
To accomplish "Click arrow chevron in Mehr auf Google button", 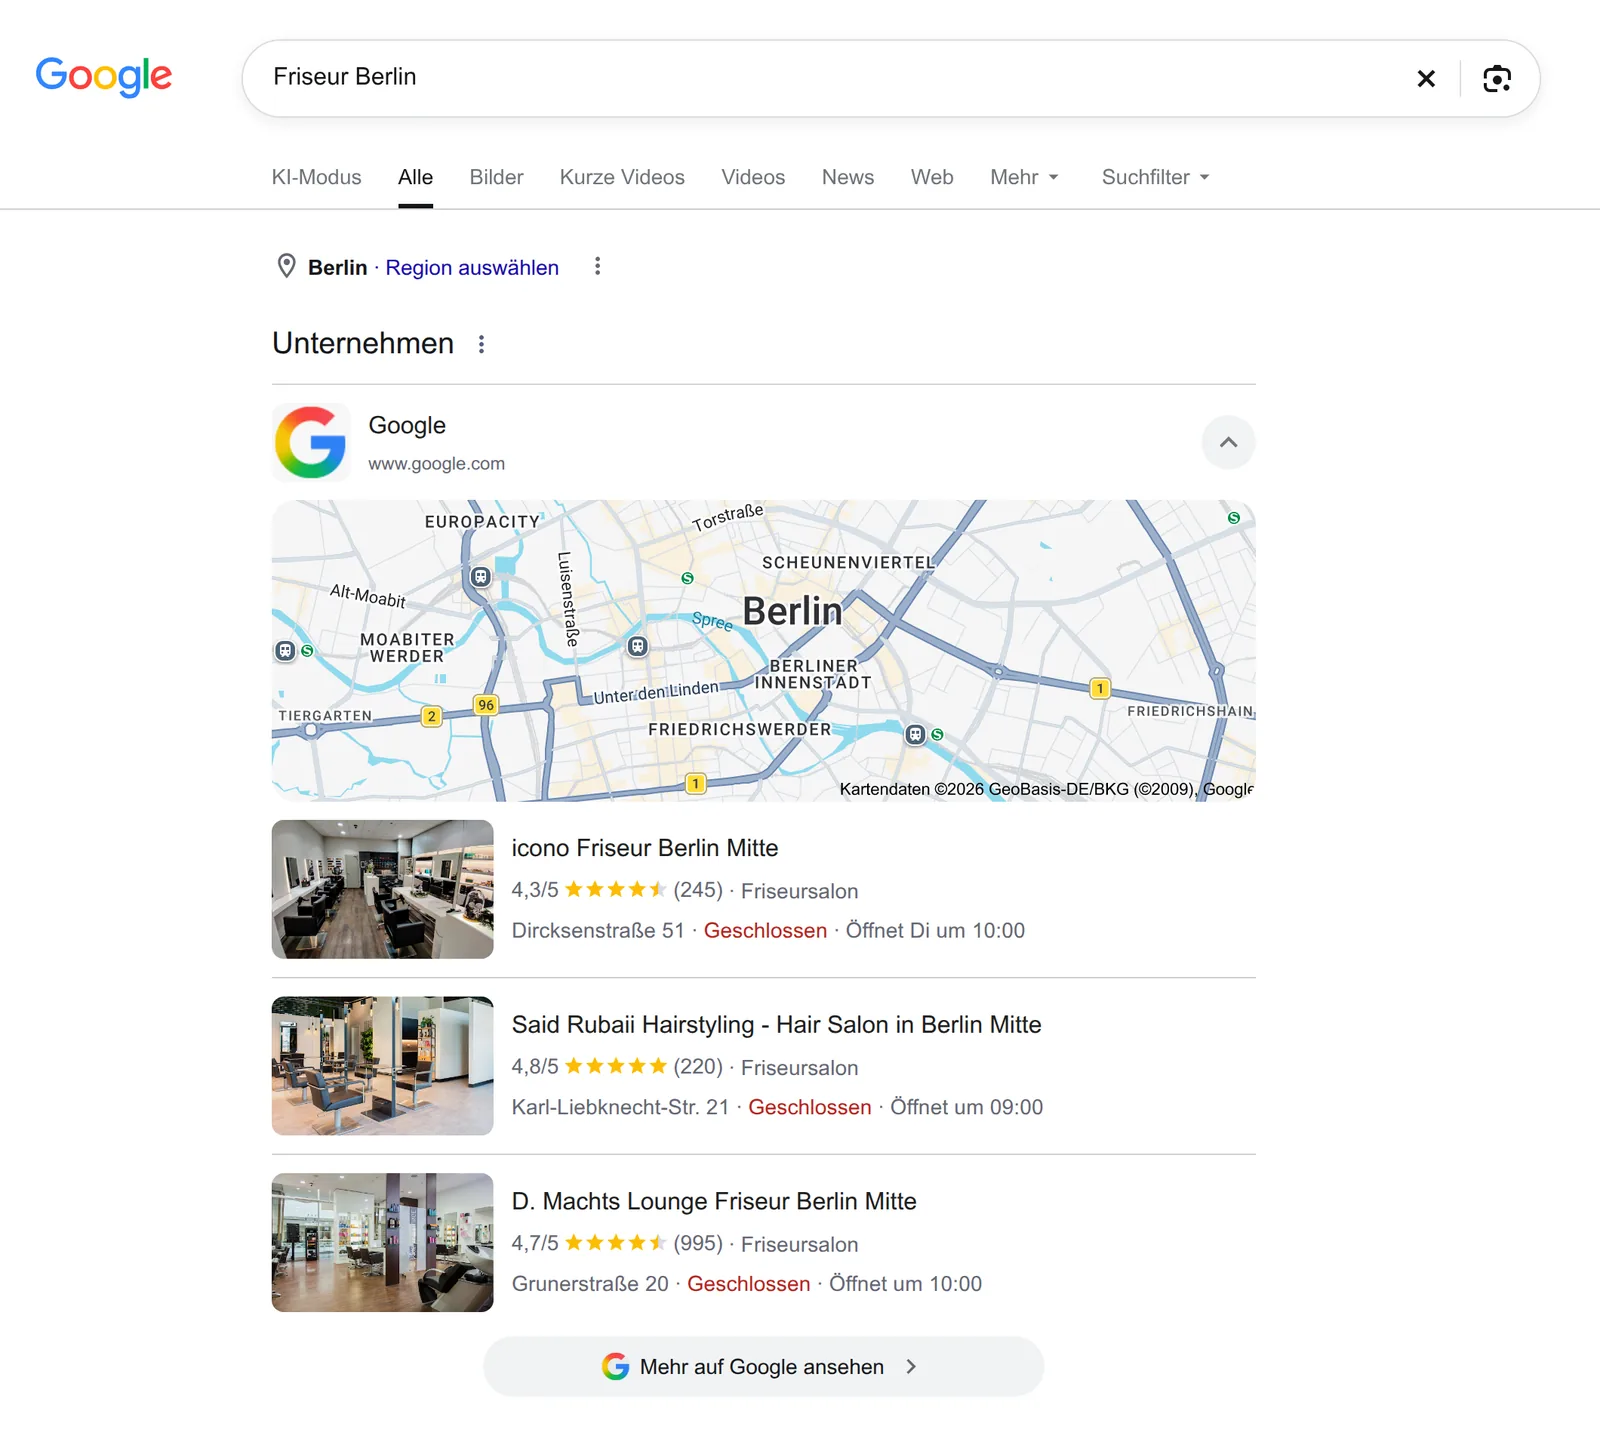I will (911, 1366).
